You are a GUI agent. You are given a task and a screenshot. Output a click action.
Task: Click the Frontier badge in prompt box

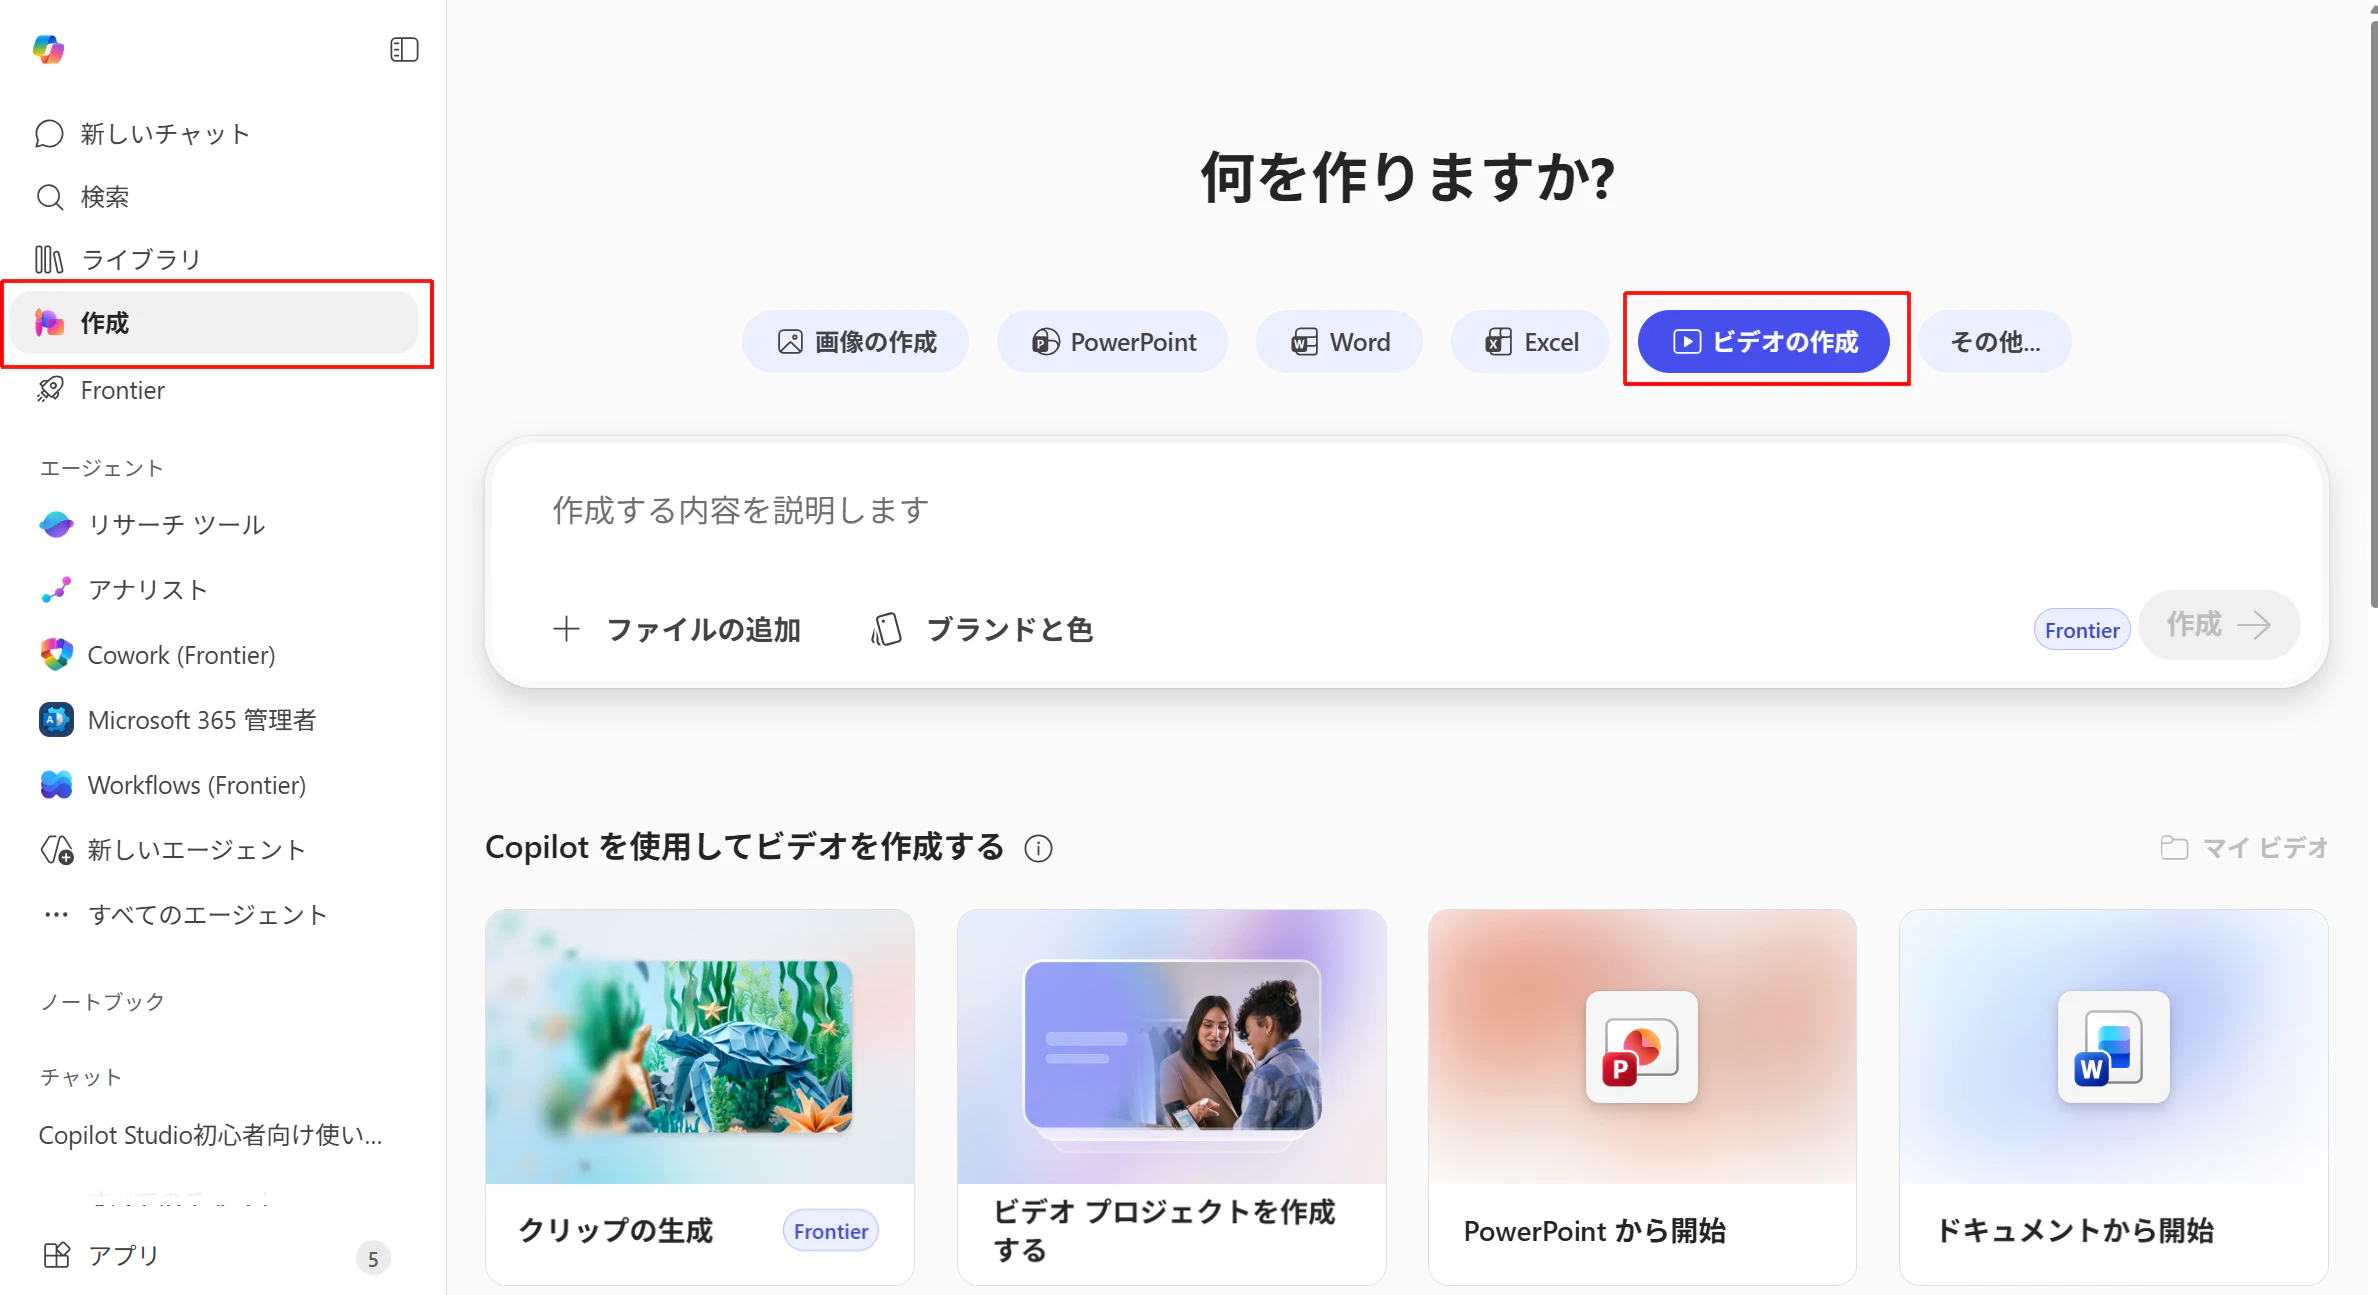tap(2082, 630)
